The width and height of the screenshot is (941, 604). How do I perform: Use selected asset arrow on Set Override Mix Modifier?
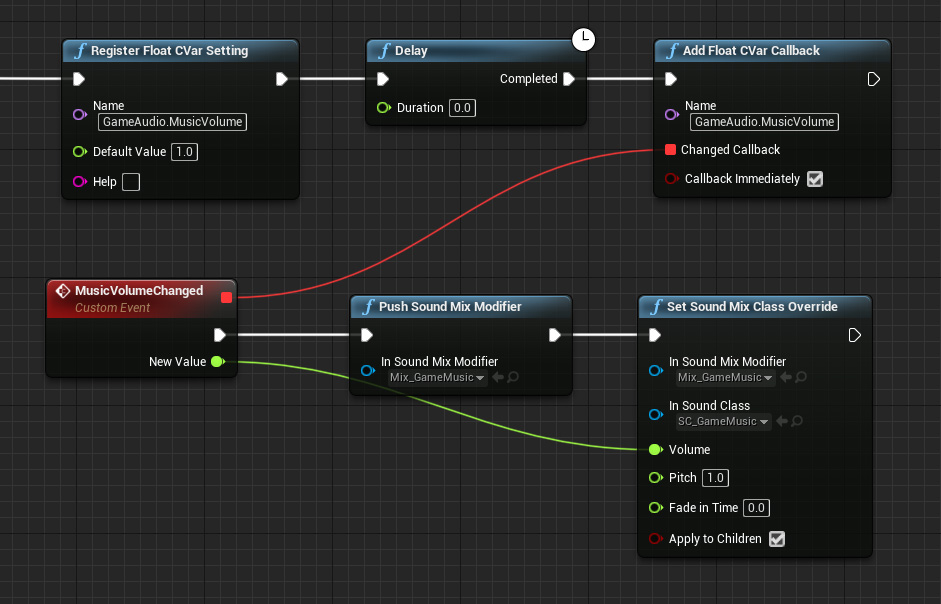[x=786, y=377]
